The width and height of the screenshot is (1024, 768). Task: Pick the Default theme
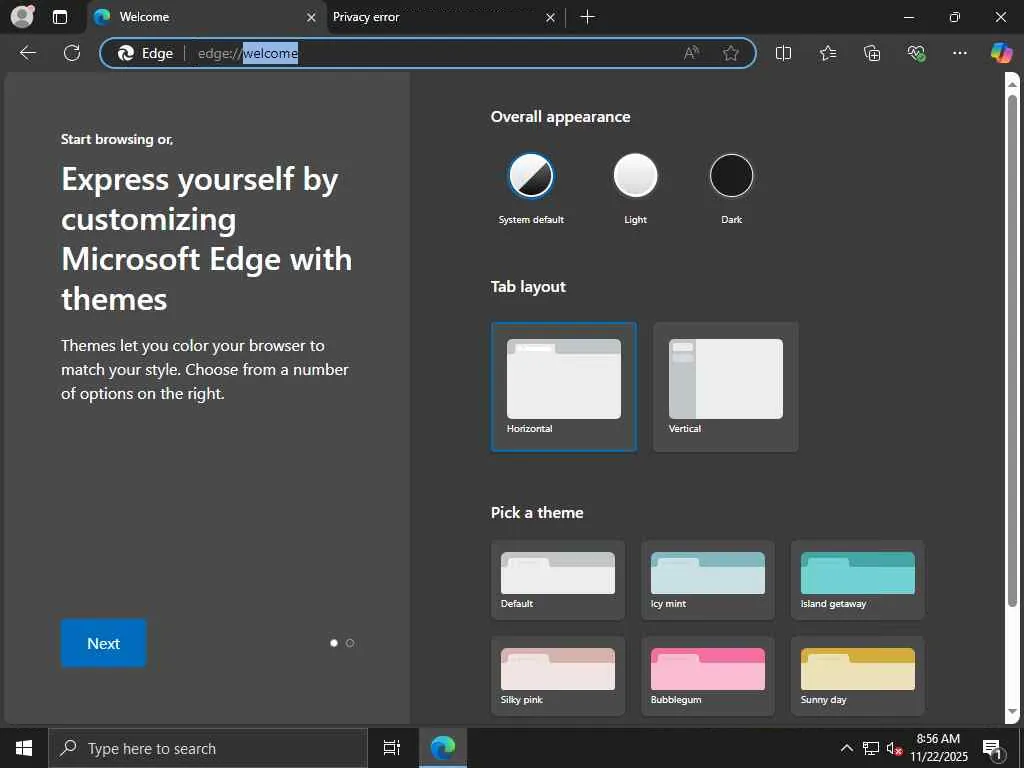pyautogui.click(x=558, y=580)
